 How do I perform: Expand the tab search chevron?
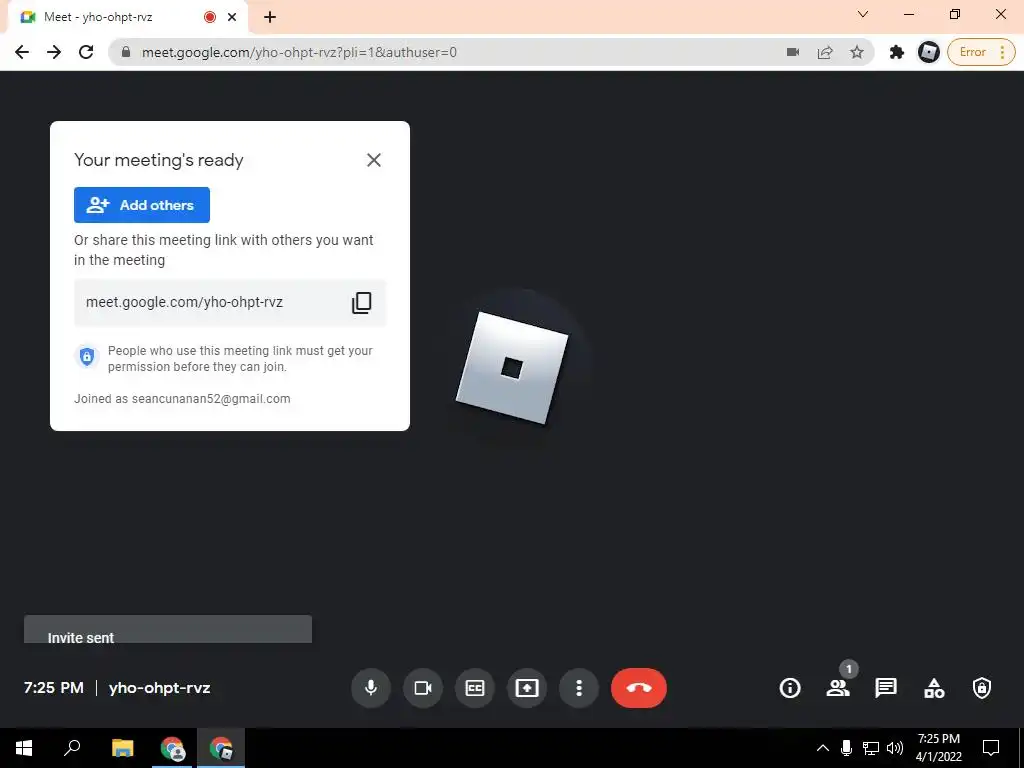(863, 14)
